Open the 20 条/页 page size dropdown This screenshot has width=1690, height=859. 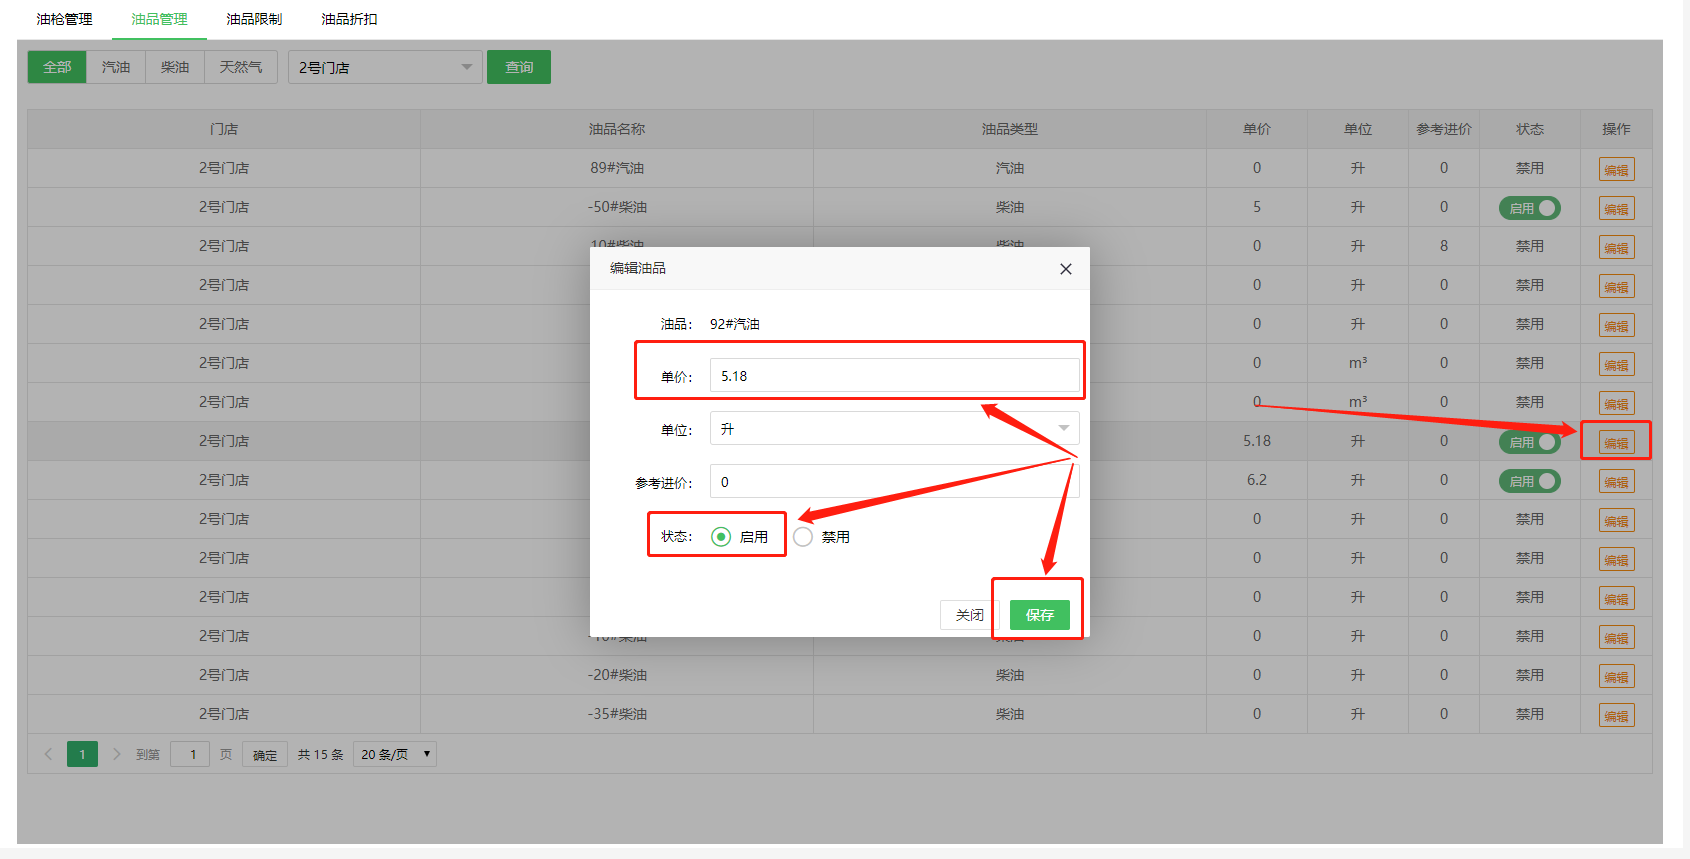coord(395,754)
